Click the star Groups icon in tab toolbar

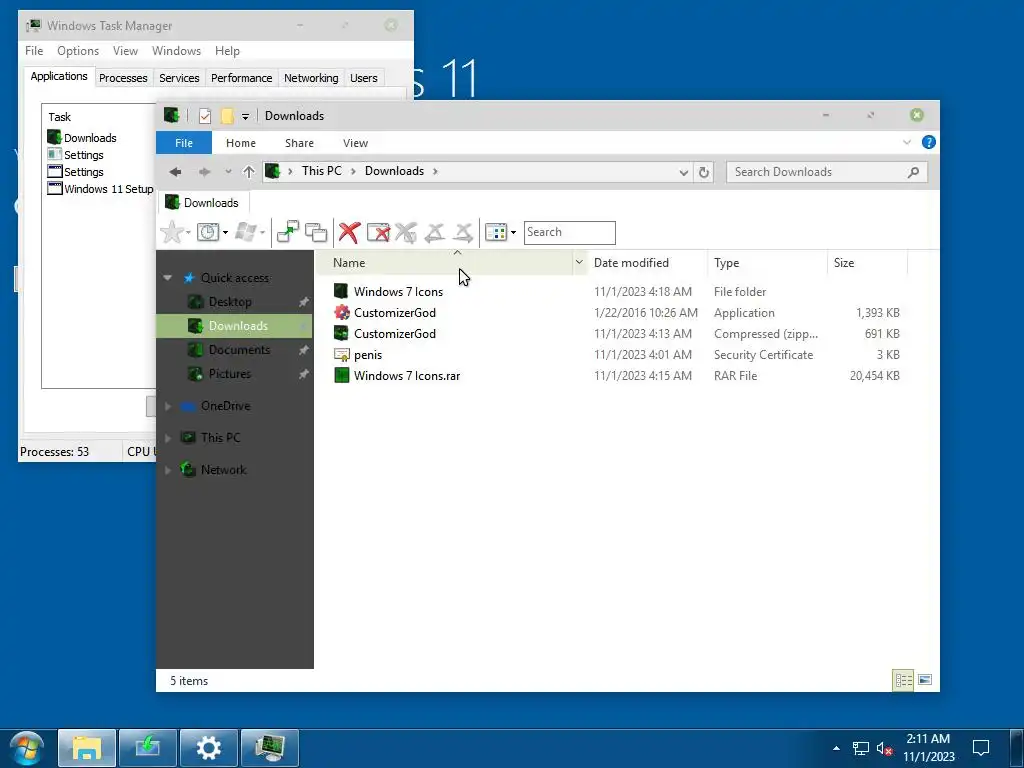[x=172, y=232]
